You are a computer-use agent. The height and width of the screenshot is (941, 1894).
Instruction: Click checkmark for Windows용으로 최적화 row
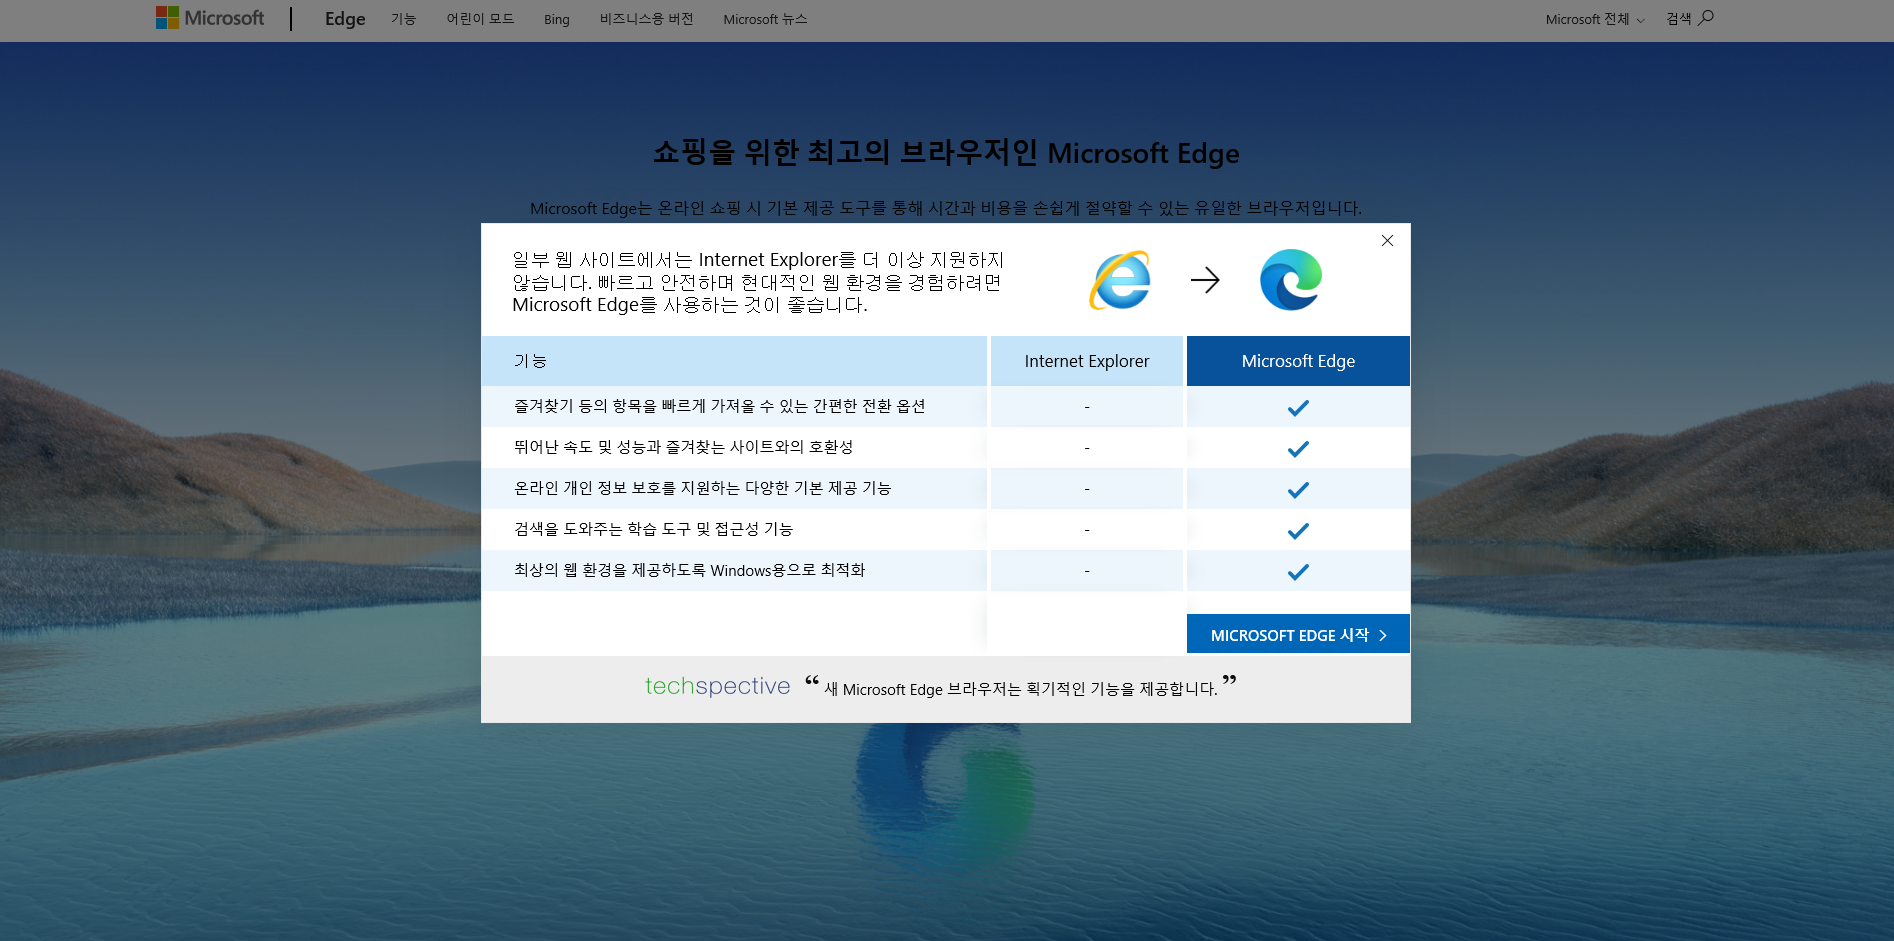[1298, 572]
